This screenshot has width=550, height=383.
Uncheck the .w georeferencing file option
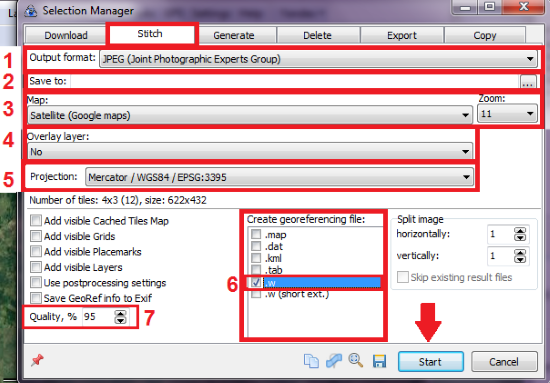tap(256, 282)
